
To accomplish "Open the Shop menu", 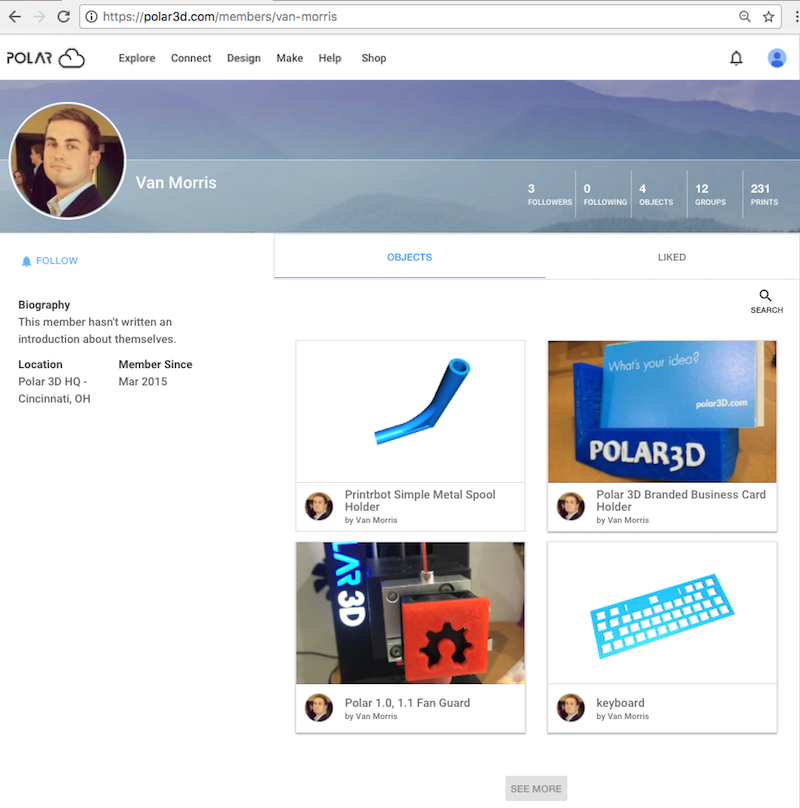I will (374, 58).
